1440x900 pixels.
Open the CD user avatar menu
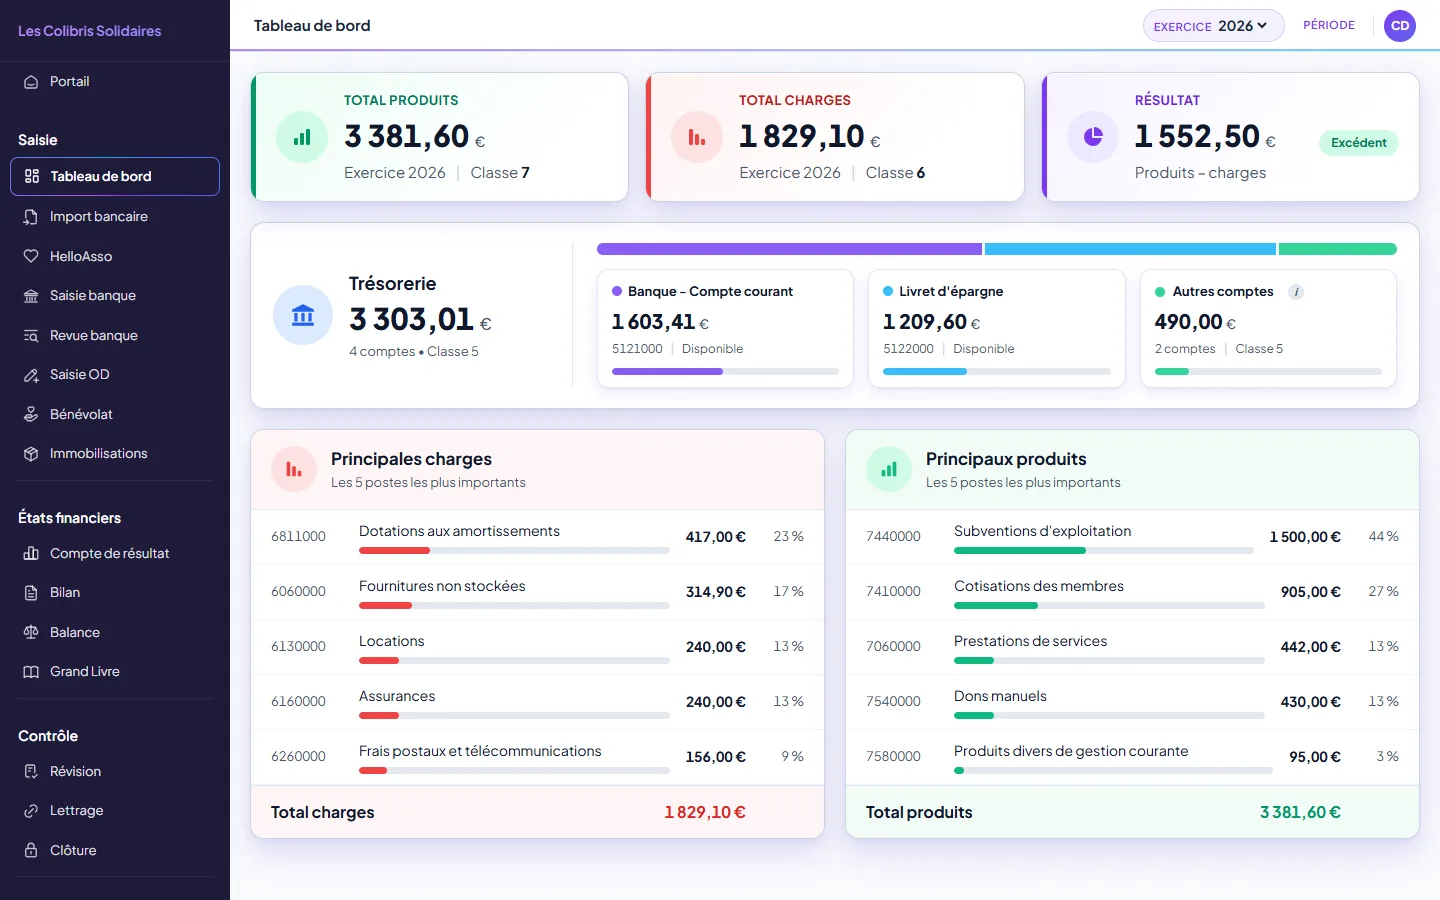coord(1400,26)
